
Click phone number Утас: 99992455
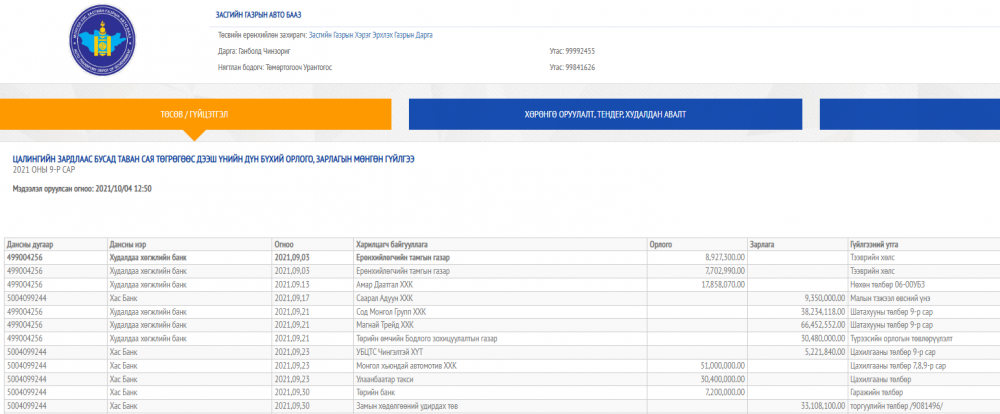click(572, 51)
